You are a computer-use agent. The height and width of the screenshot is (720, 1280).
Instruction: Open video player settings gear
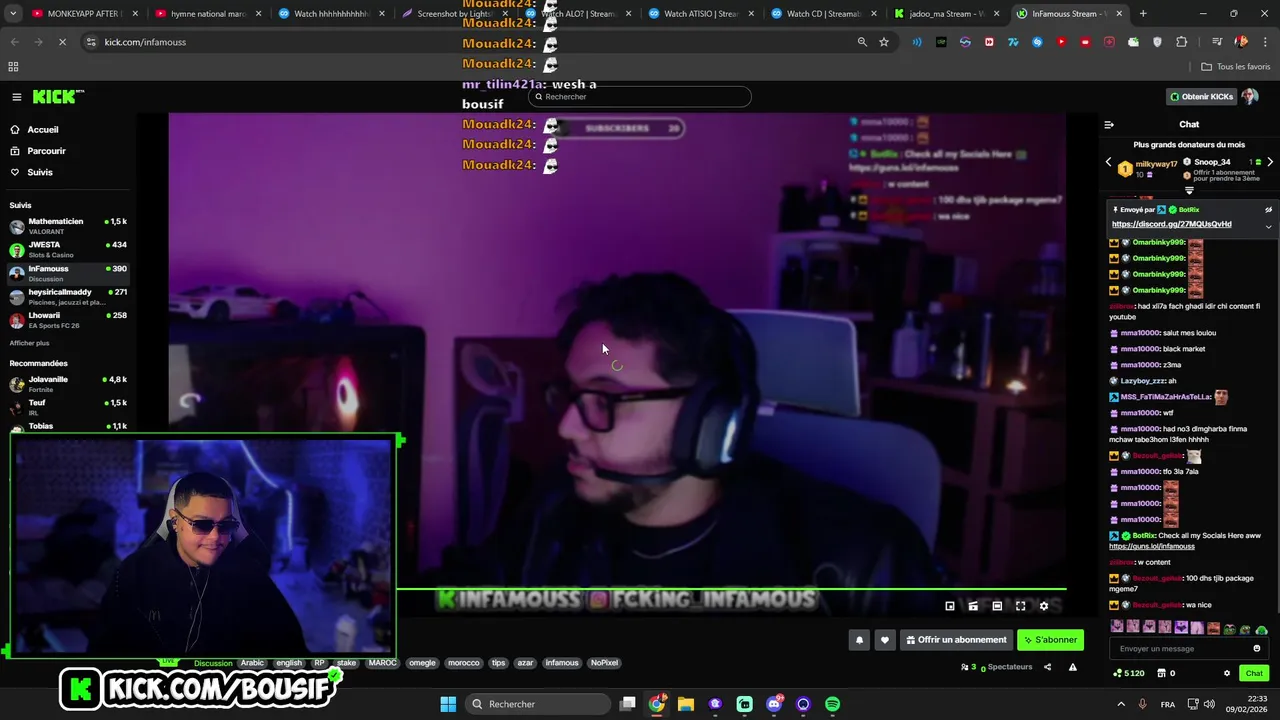[x=1044, y=606]
